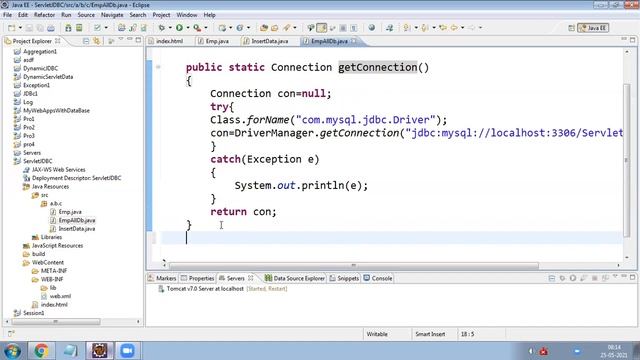Image resolution: width=640 pixels, height=360 pixels.
Task: Click the Previous Annotation toolbar icon
Action: (x=425, y=28)
